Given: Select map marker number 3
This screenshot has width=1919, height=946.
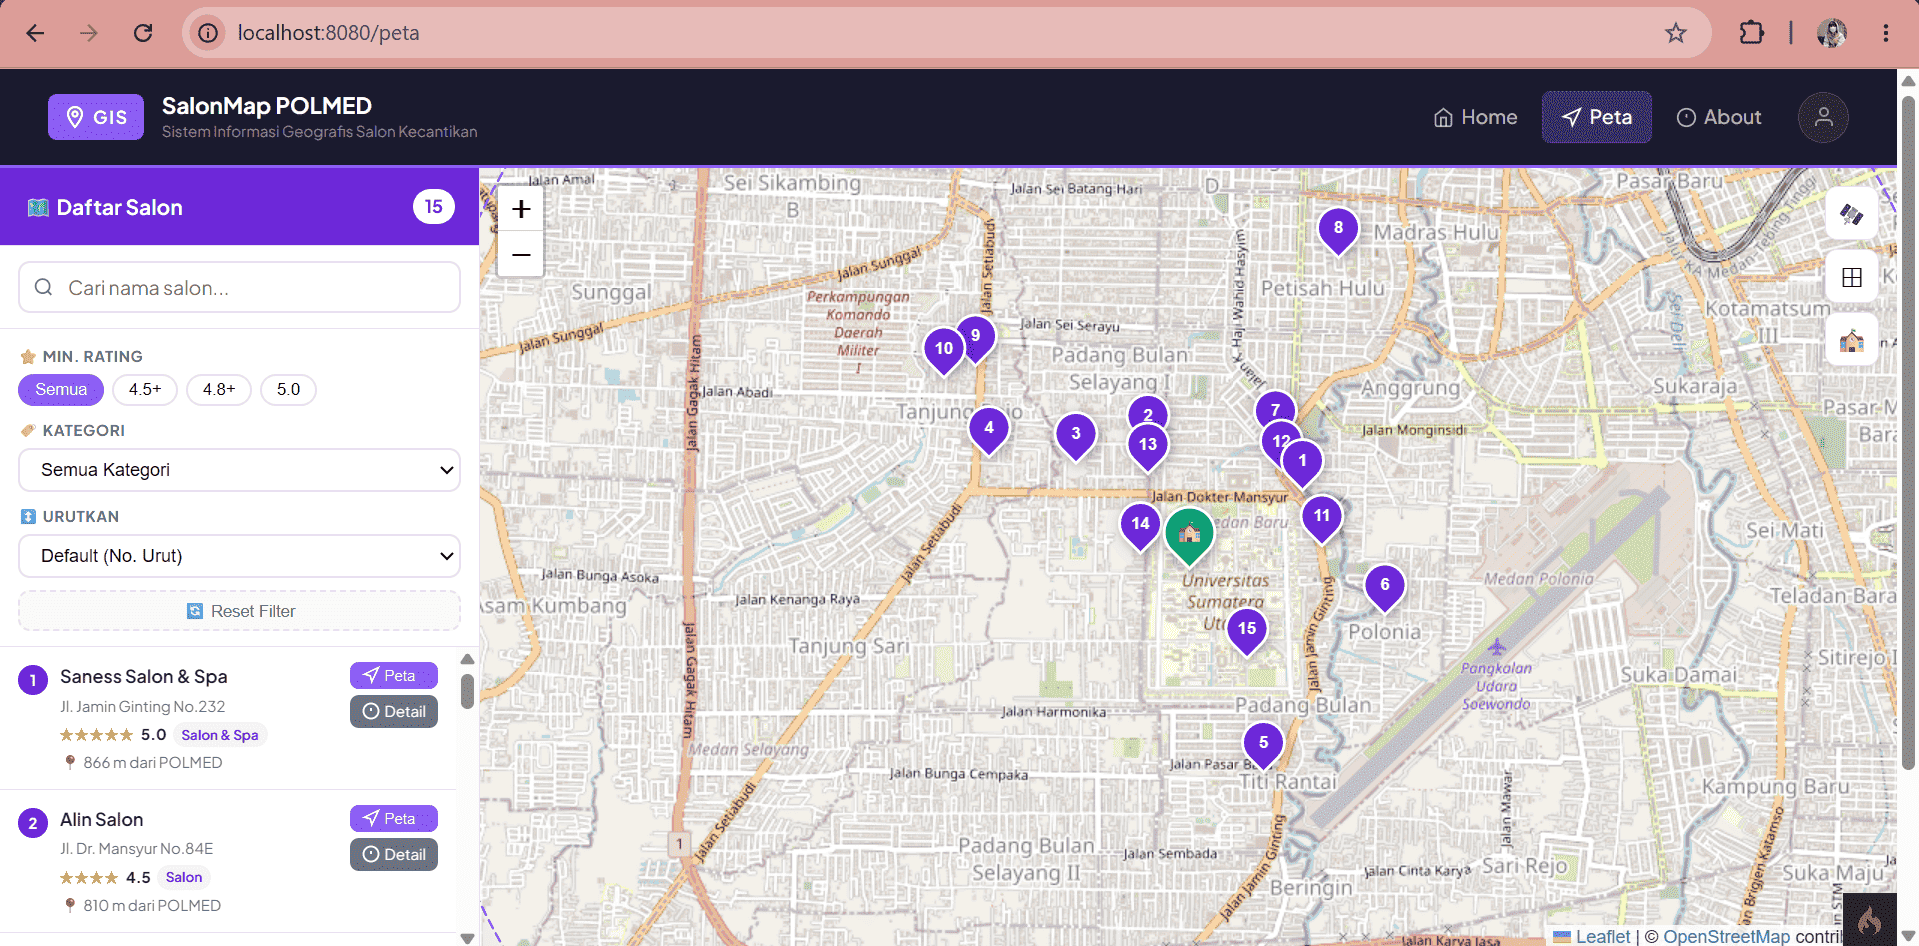Looking at the screenshot, I should [1076, 437].
